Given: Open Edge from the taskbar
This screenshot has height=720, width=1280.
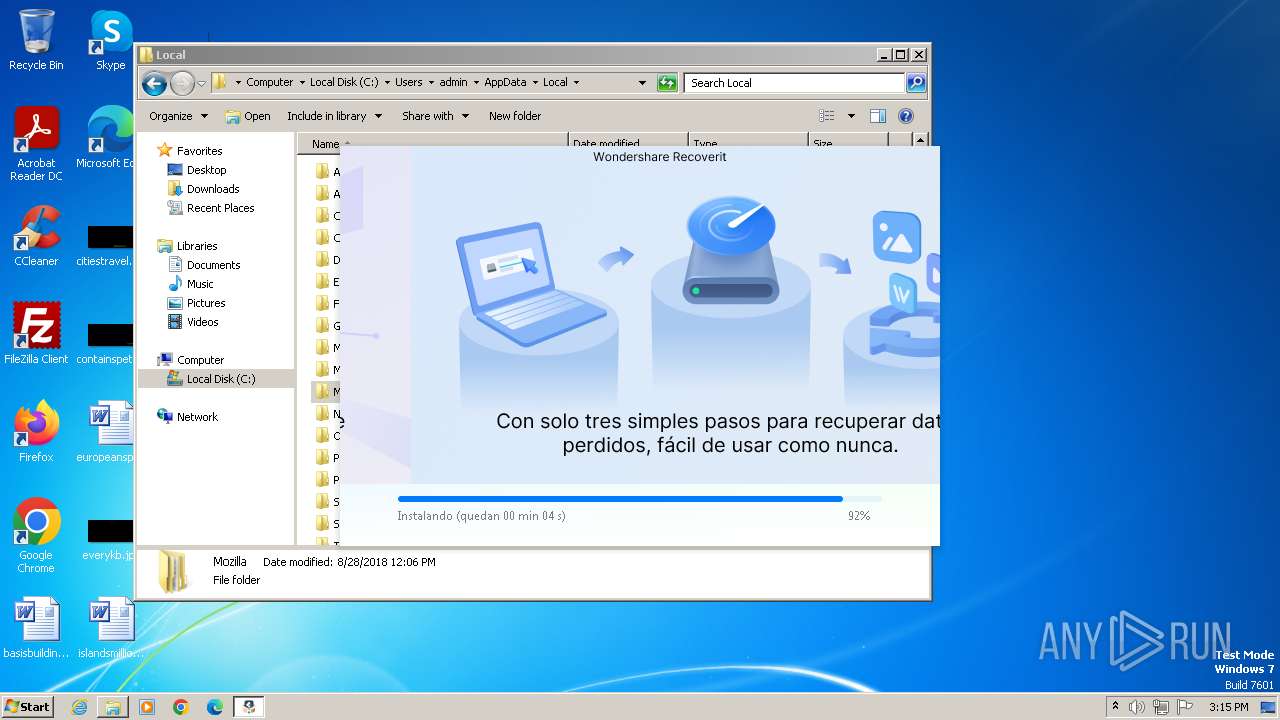Looking at the screenshot, I should (214, 707).
